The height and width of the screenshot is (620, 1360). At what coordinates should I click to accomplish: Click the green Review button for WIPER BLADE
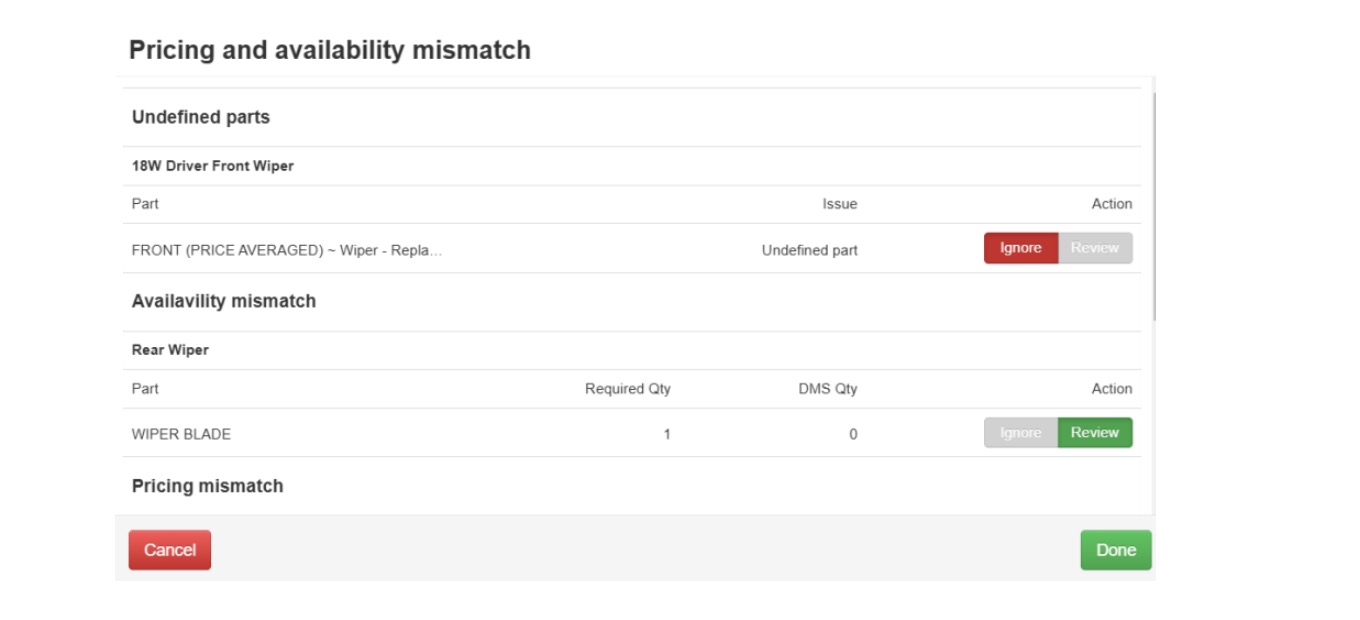[1095, 433]
